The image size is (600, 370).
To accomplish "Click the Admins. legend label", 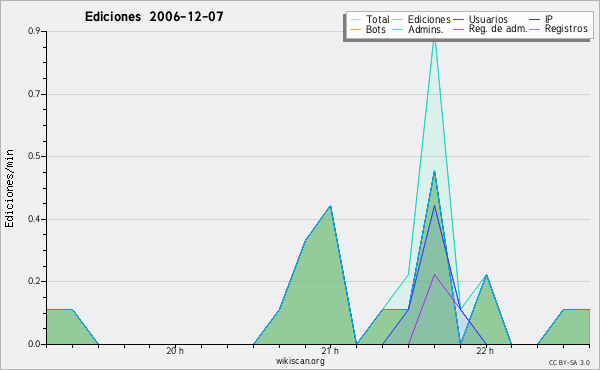I will pyautogui.click(x=426, y=29).
